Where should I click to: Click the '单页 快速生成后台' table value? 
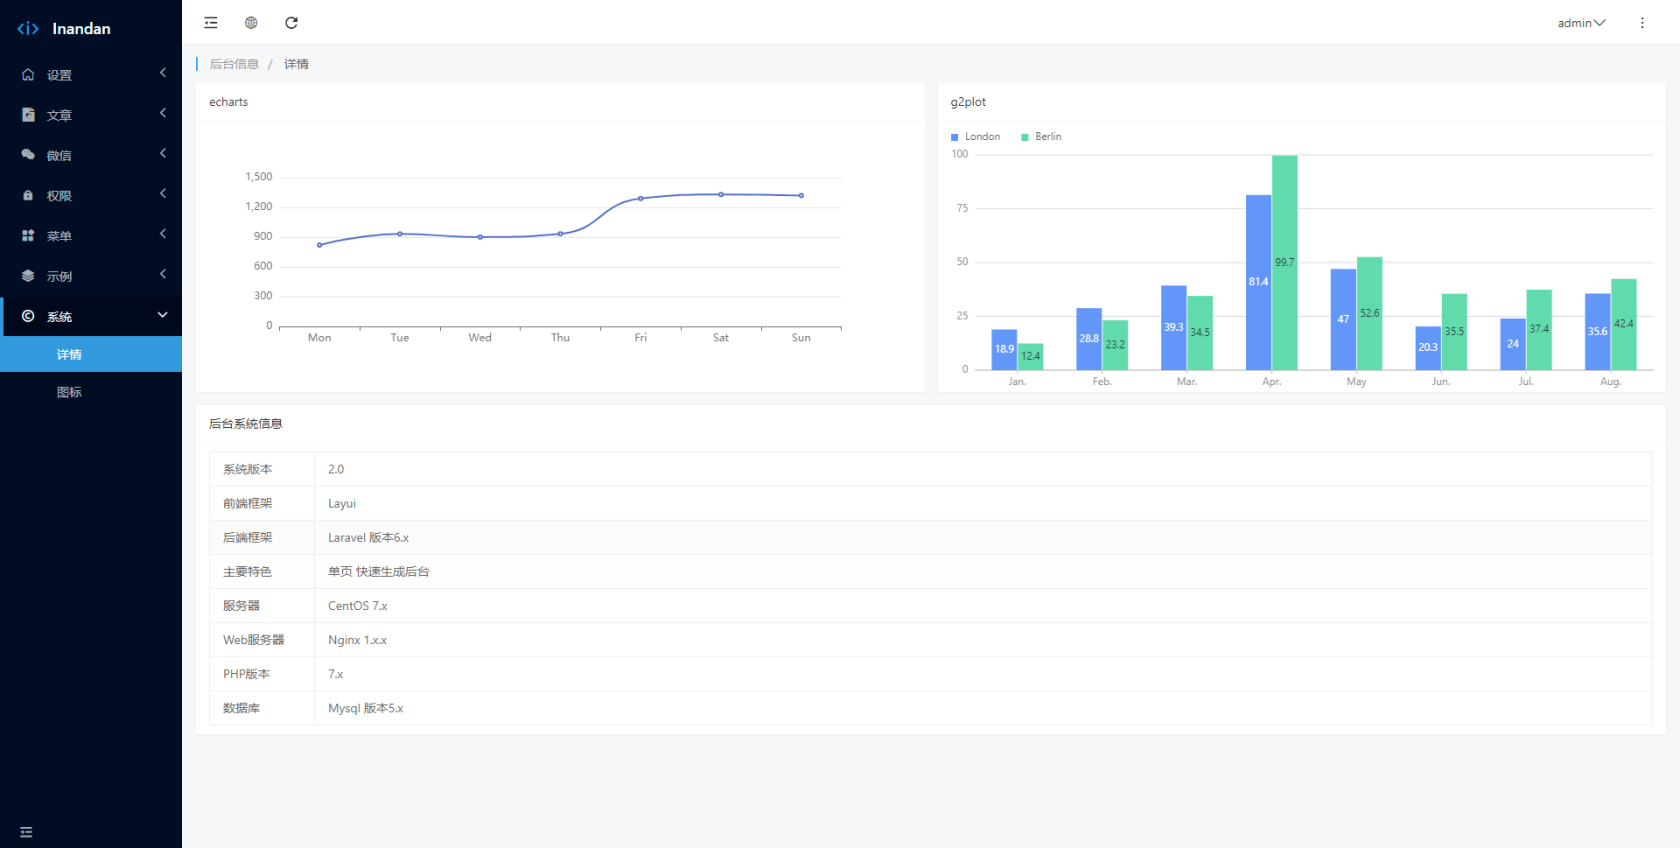[x=379, y=572]
